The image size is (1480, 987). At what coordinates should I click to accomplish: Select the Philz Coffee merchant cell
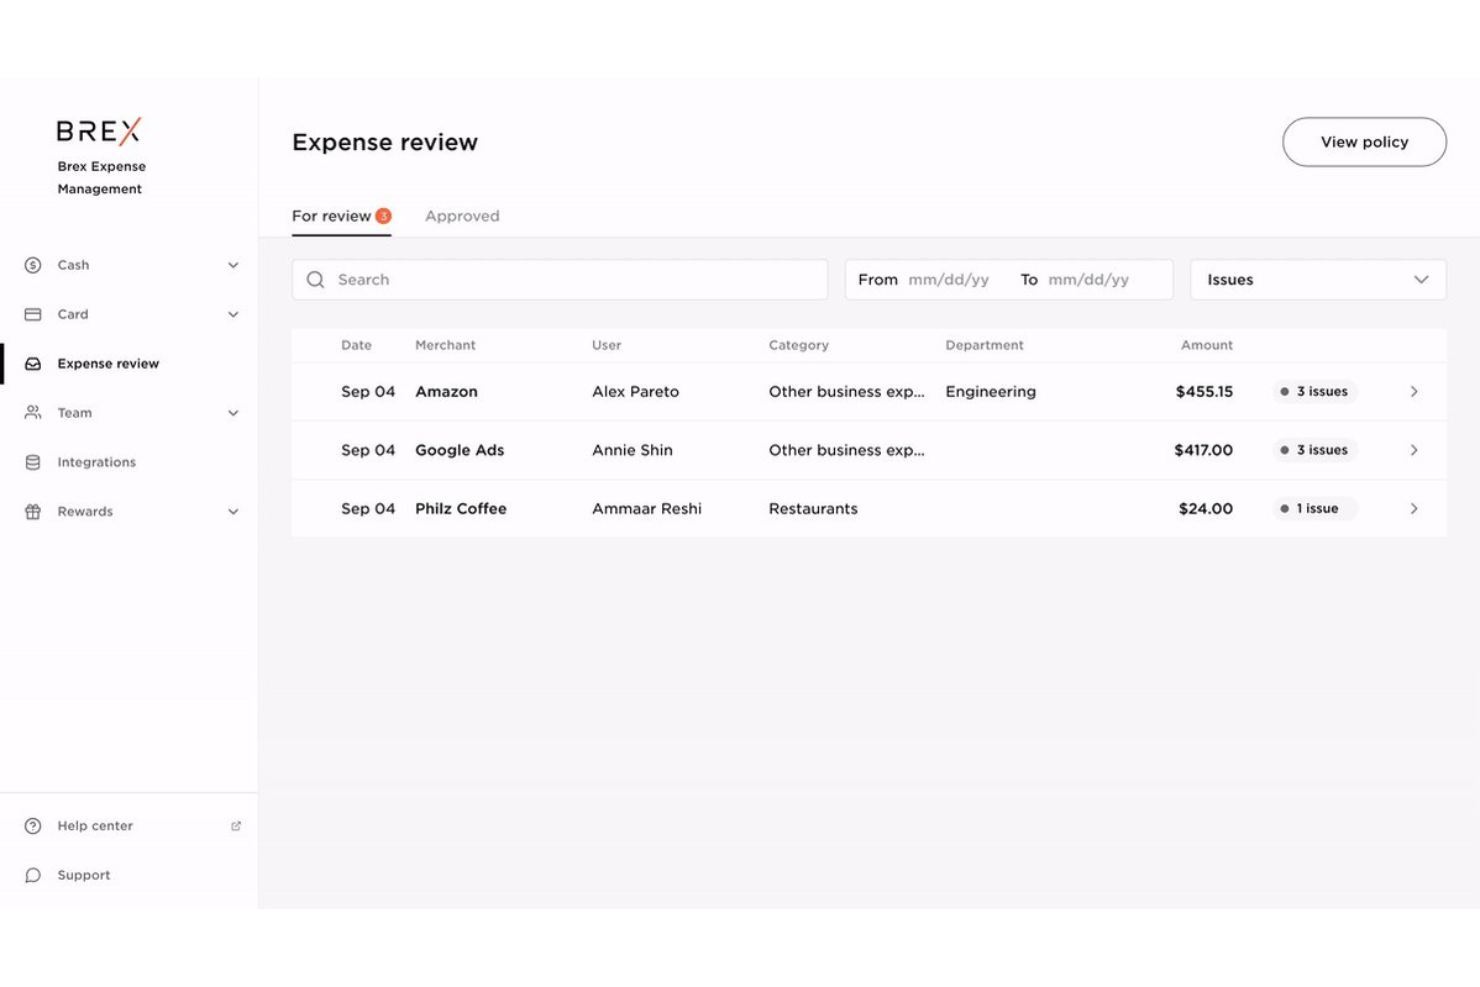point(461,509)
